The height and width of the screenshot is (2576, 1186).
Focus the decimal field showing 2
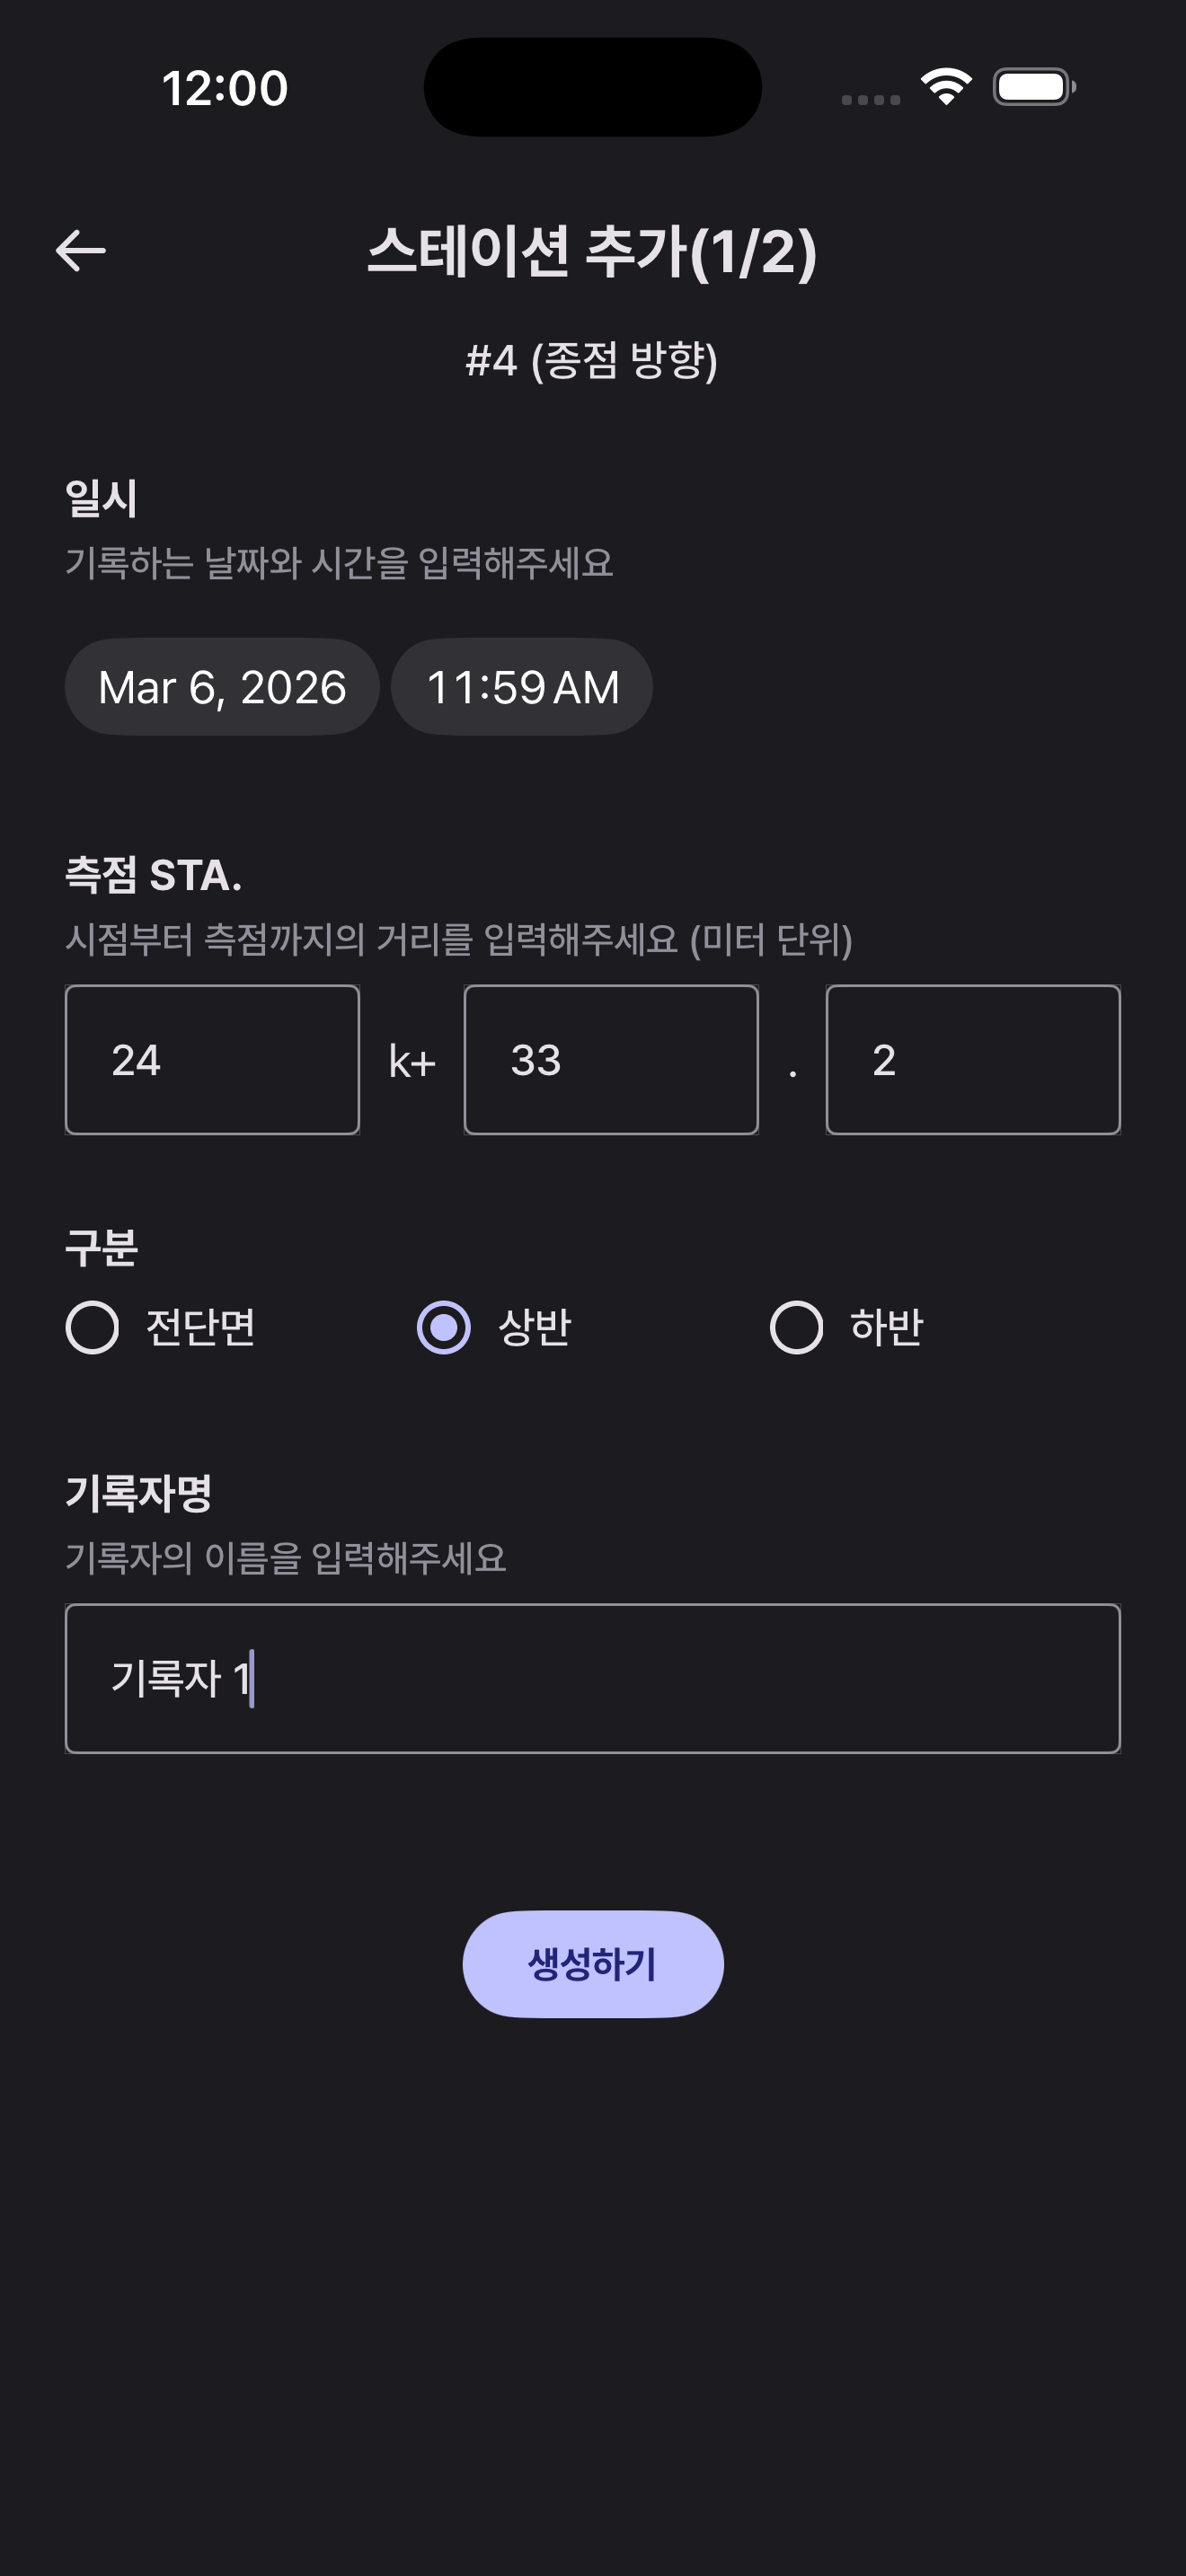pyautogui.click(x=972, y=1060)
